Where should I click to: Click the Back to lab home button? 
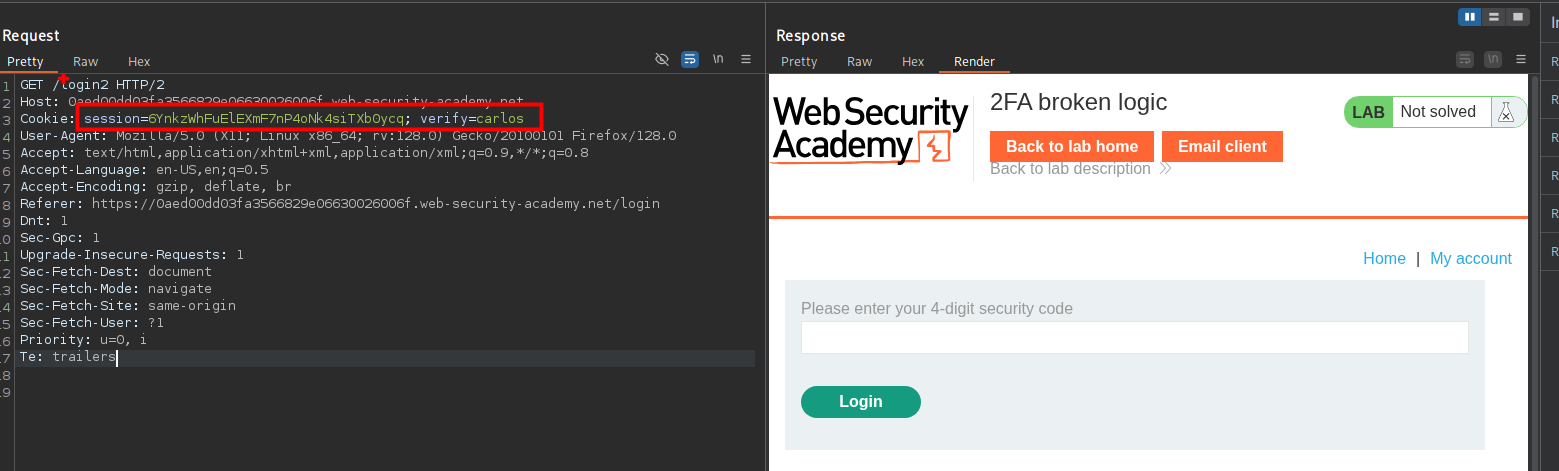[x=1071, y=146]
